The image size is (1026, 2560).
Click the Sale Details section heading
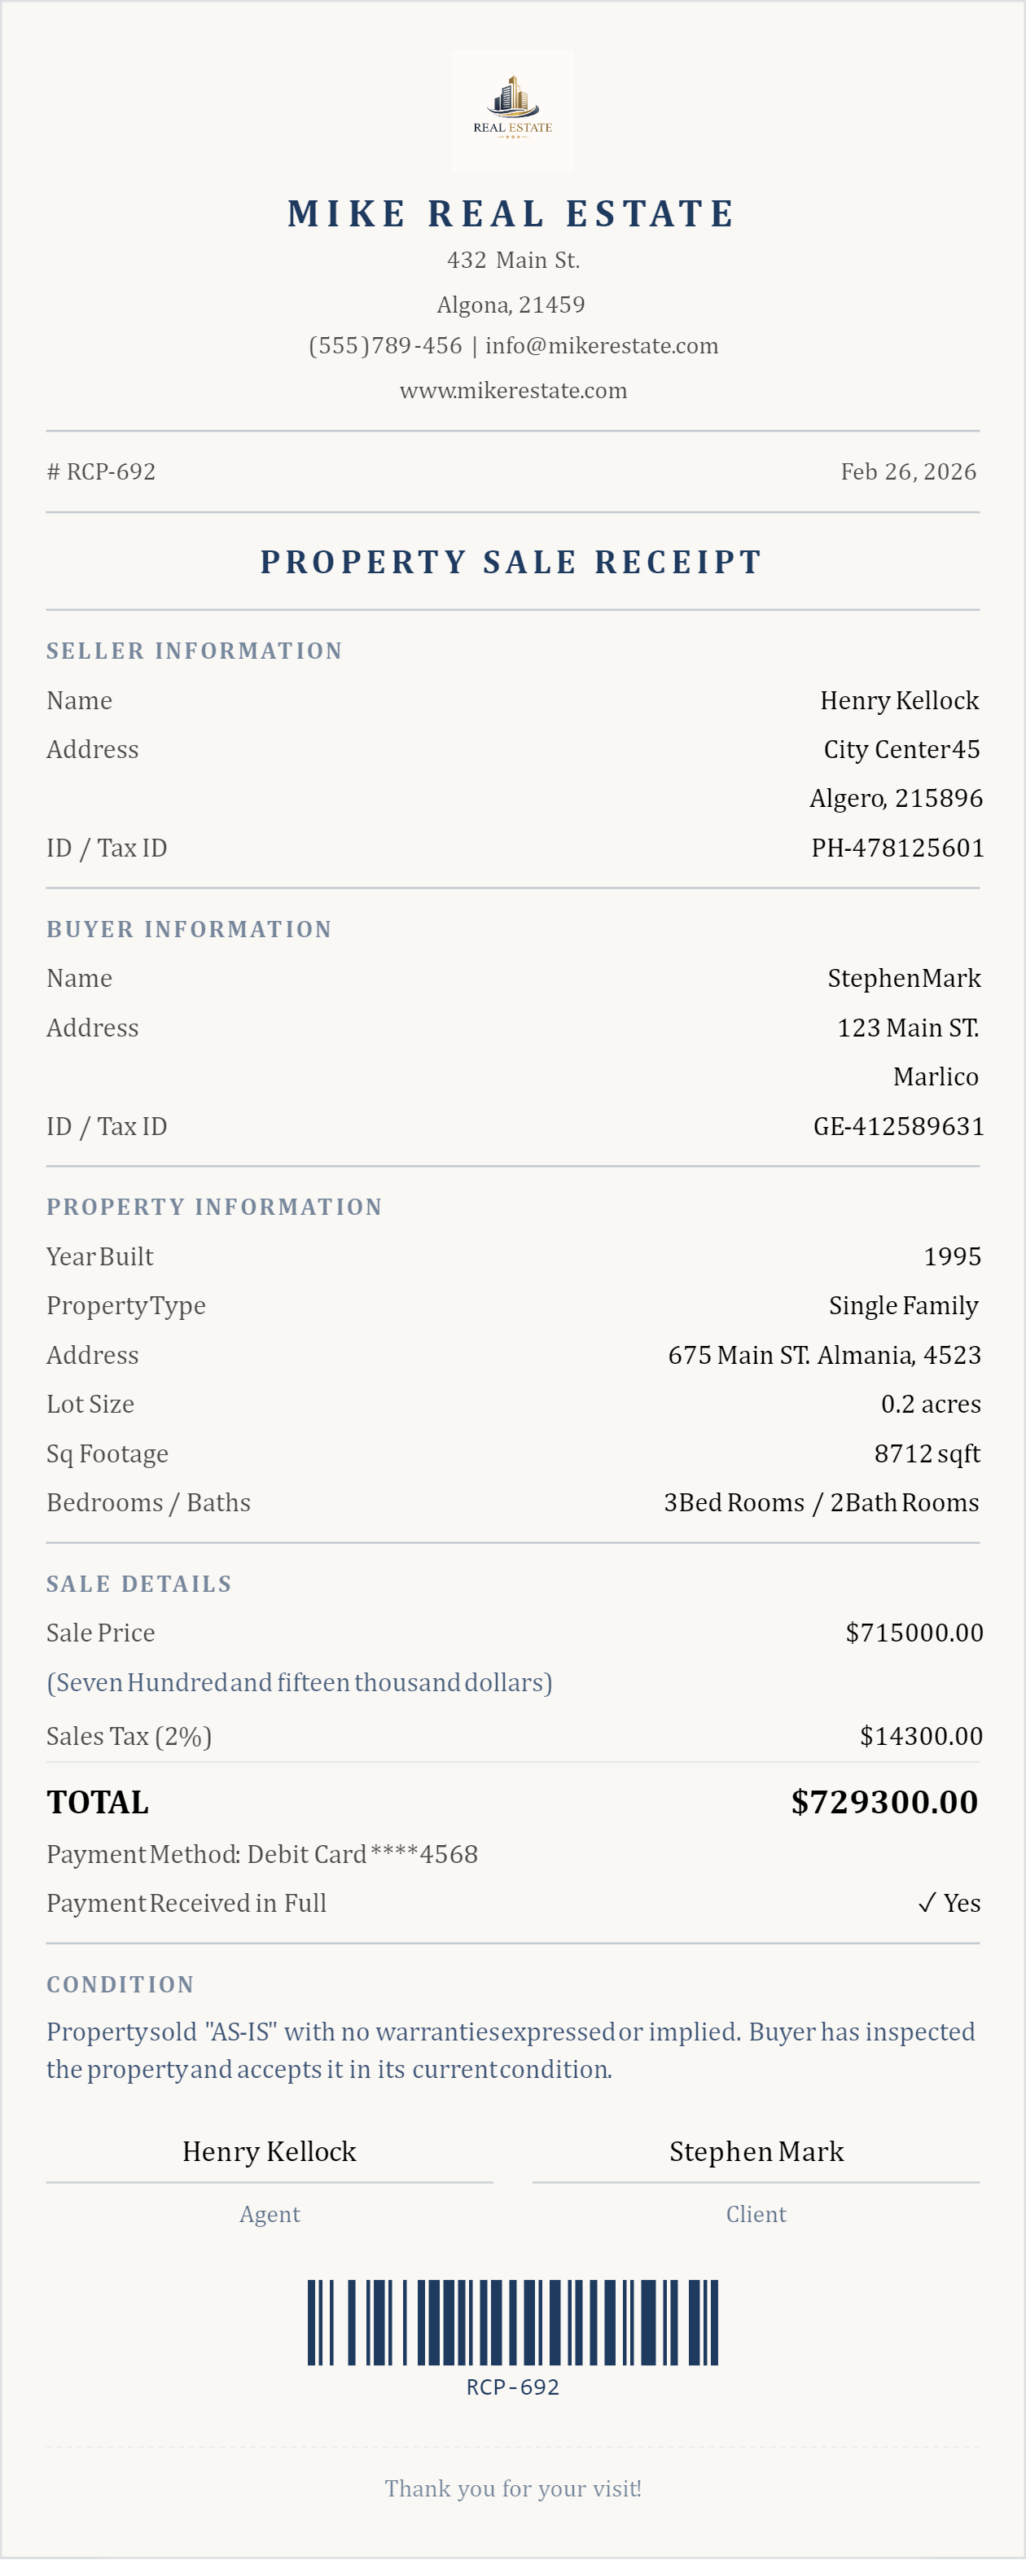click(x=139, y=1584)
